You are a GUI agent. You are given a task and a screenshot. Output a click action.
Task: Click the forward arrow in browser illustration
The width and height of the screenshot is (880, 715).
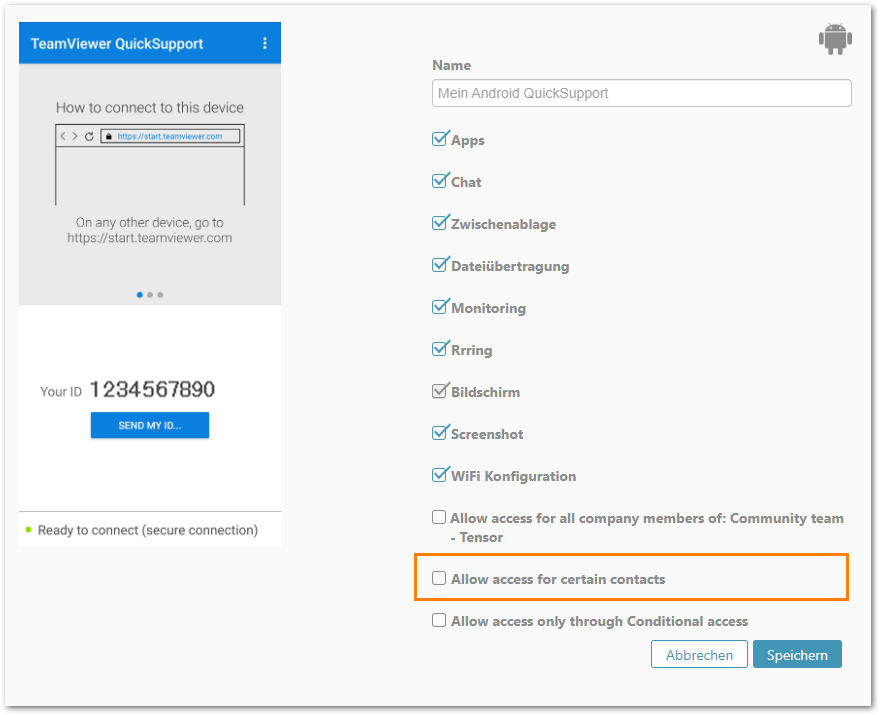pyautogui.click(x=75, y=136)
